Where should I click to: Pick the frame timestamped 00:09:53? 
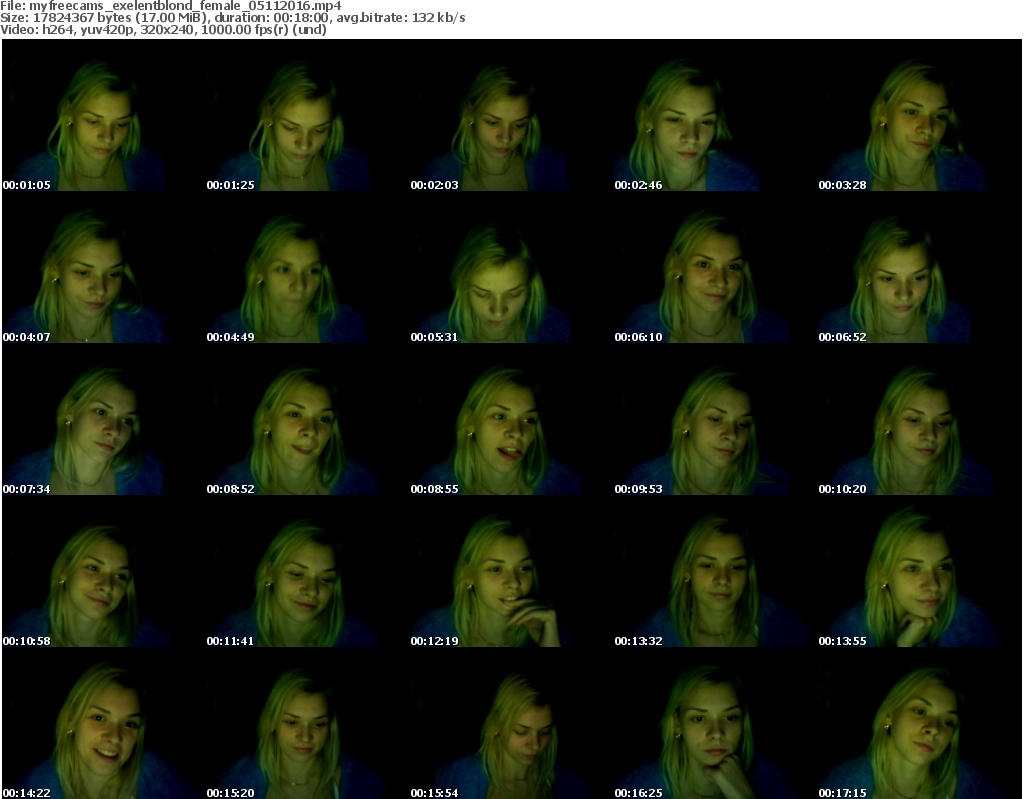(x=715, y=419)
